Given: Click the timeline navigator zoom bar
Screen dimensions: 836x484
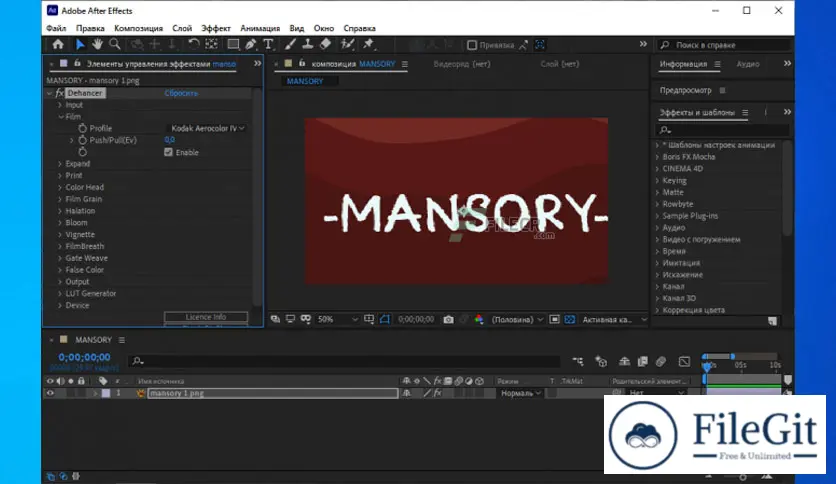Looking at the screenshot, I should [x=719, y=356].
